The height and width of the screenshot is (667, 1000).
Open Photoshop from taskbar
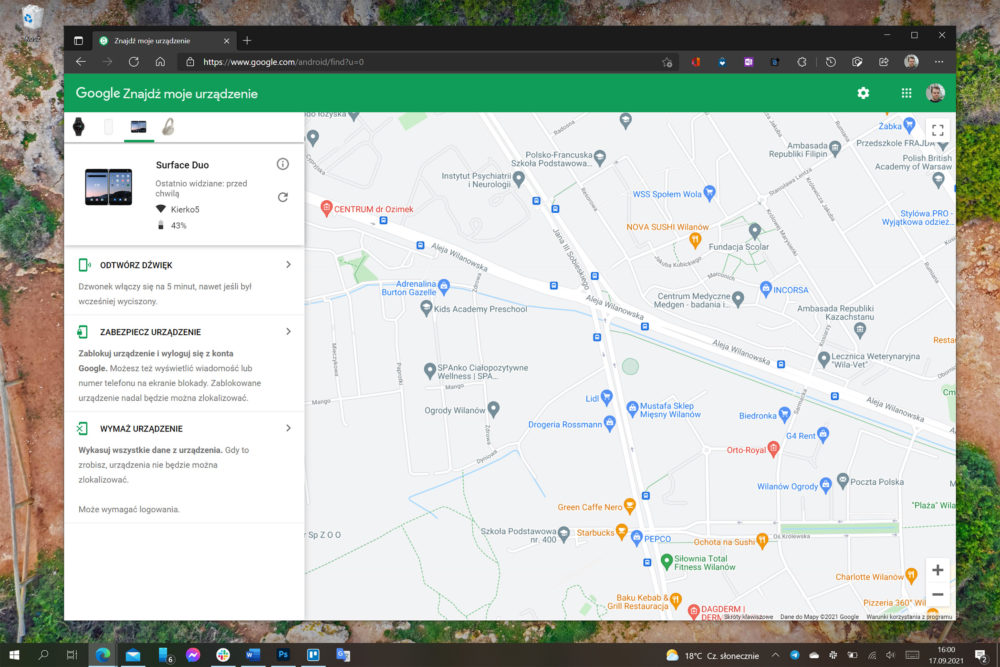click(283, 655)
